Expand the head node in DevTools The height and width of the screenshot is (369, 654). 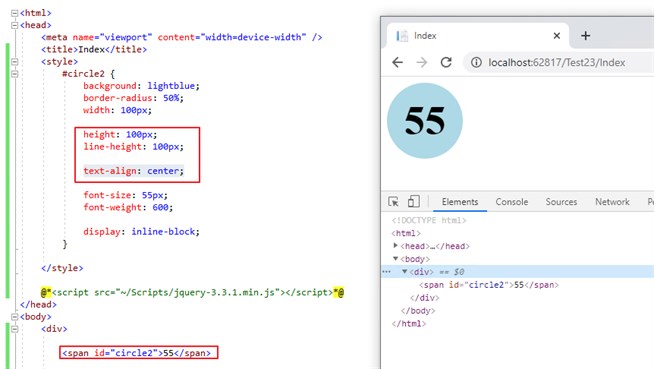(x=395, y=246)
